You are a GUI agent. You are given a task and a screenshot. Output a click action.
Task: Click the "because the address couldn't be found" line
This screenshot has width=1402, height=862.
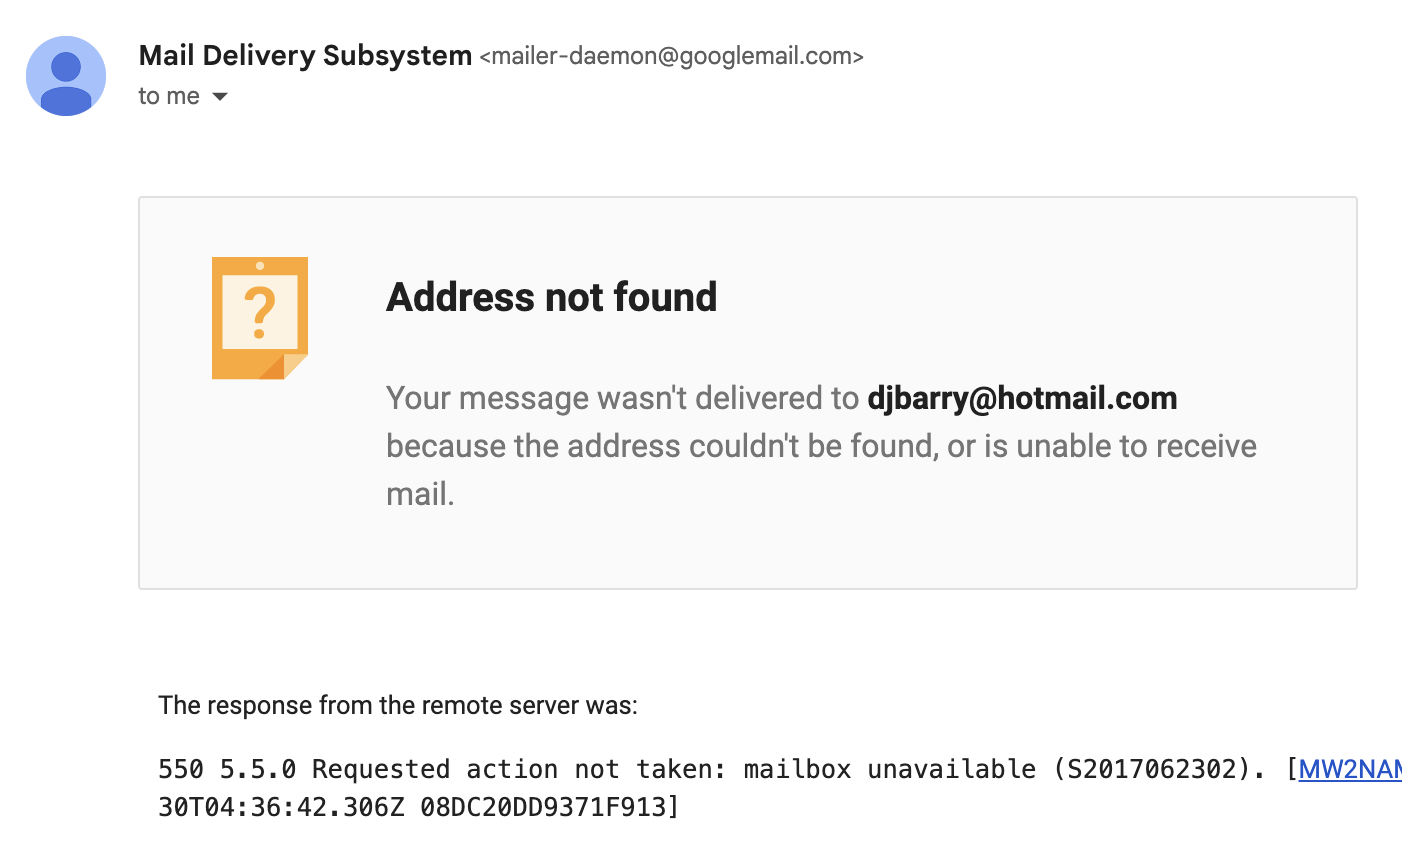[x=660, y=446]
